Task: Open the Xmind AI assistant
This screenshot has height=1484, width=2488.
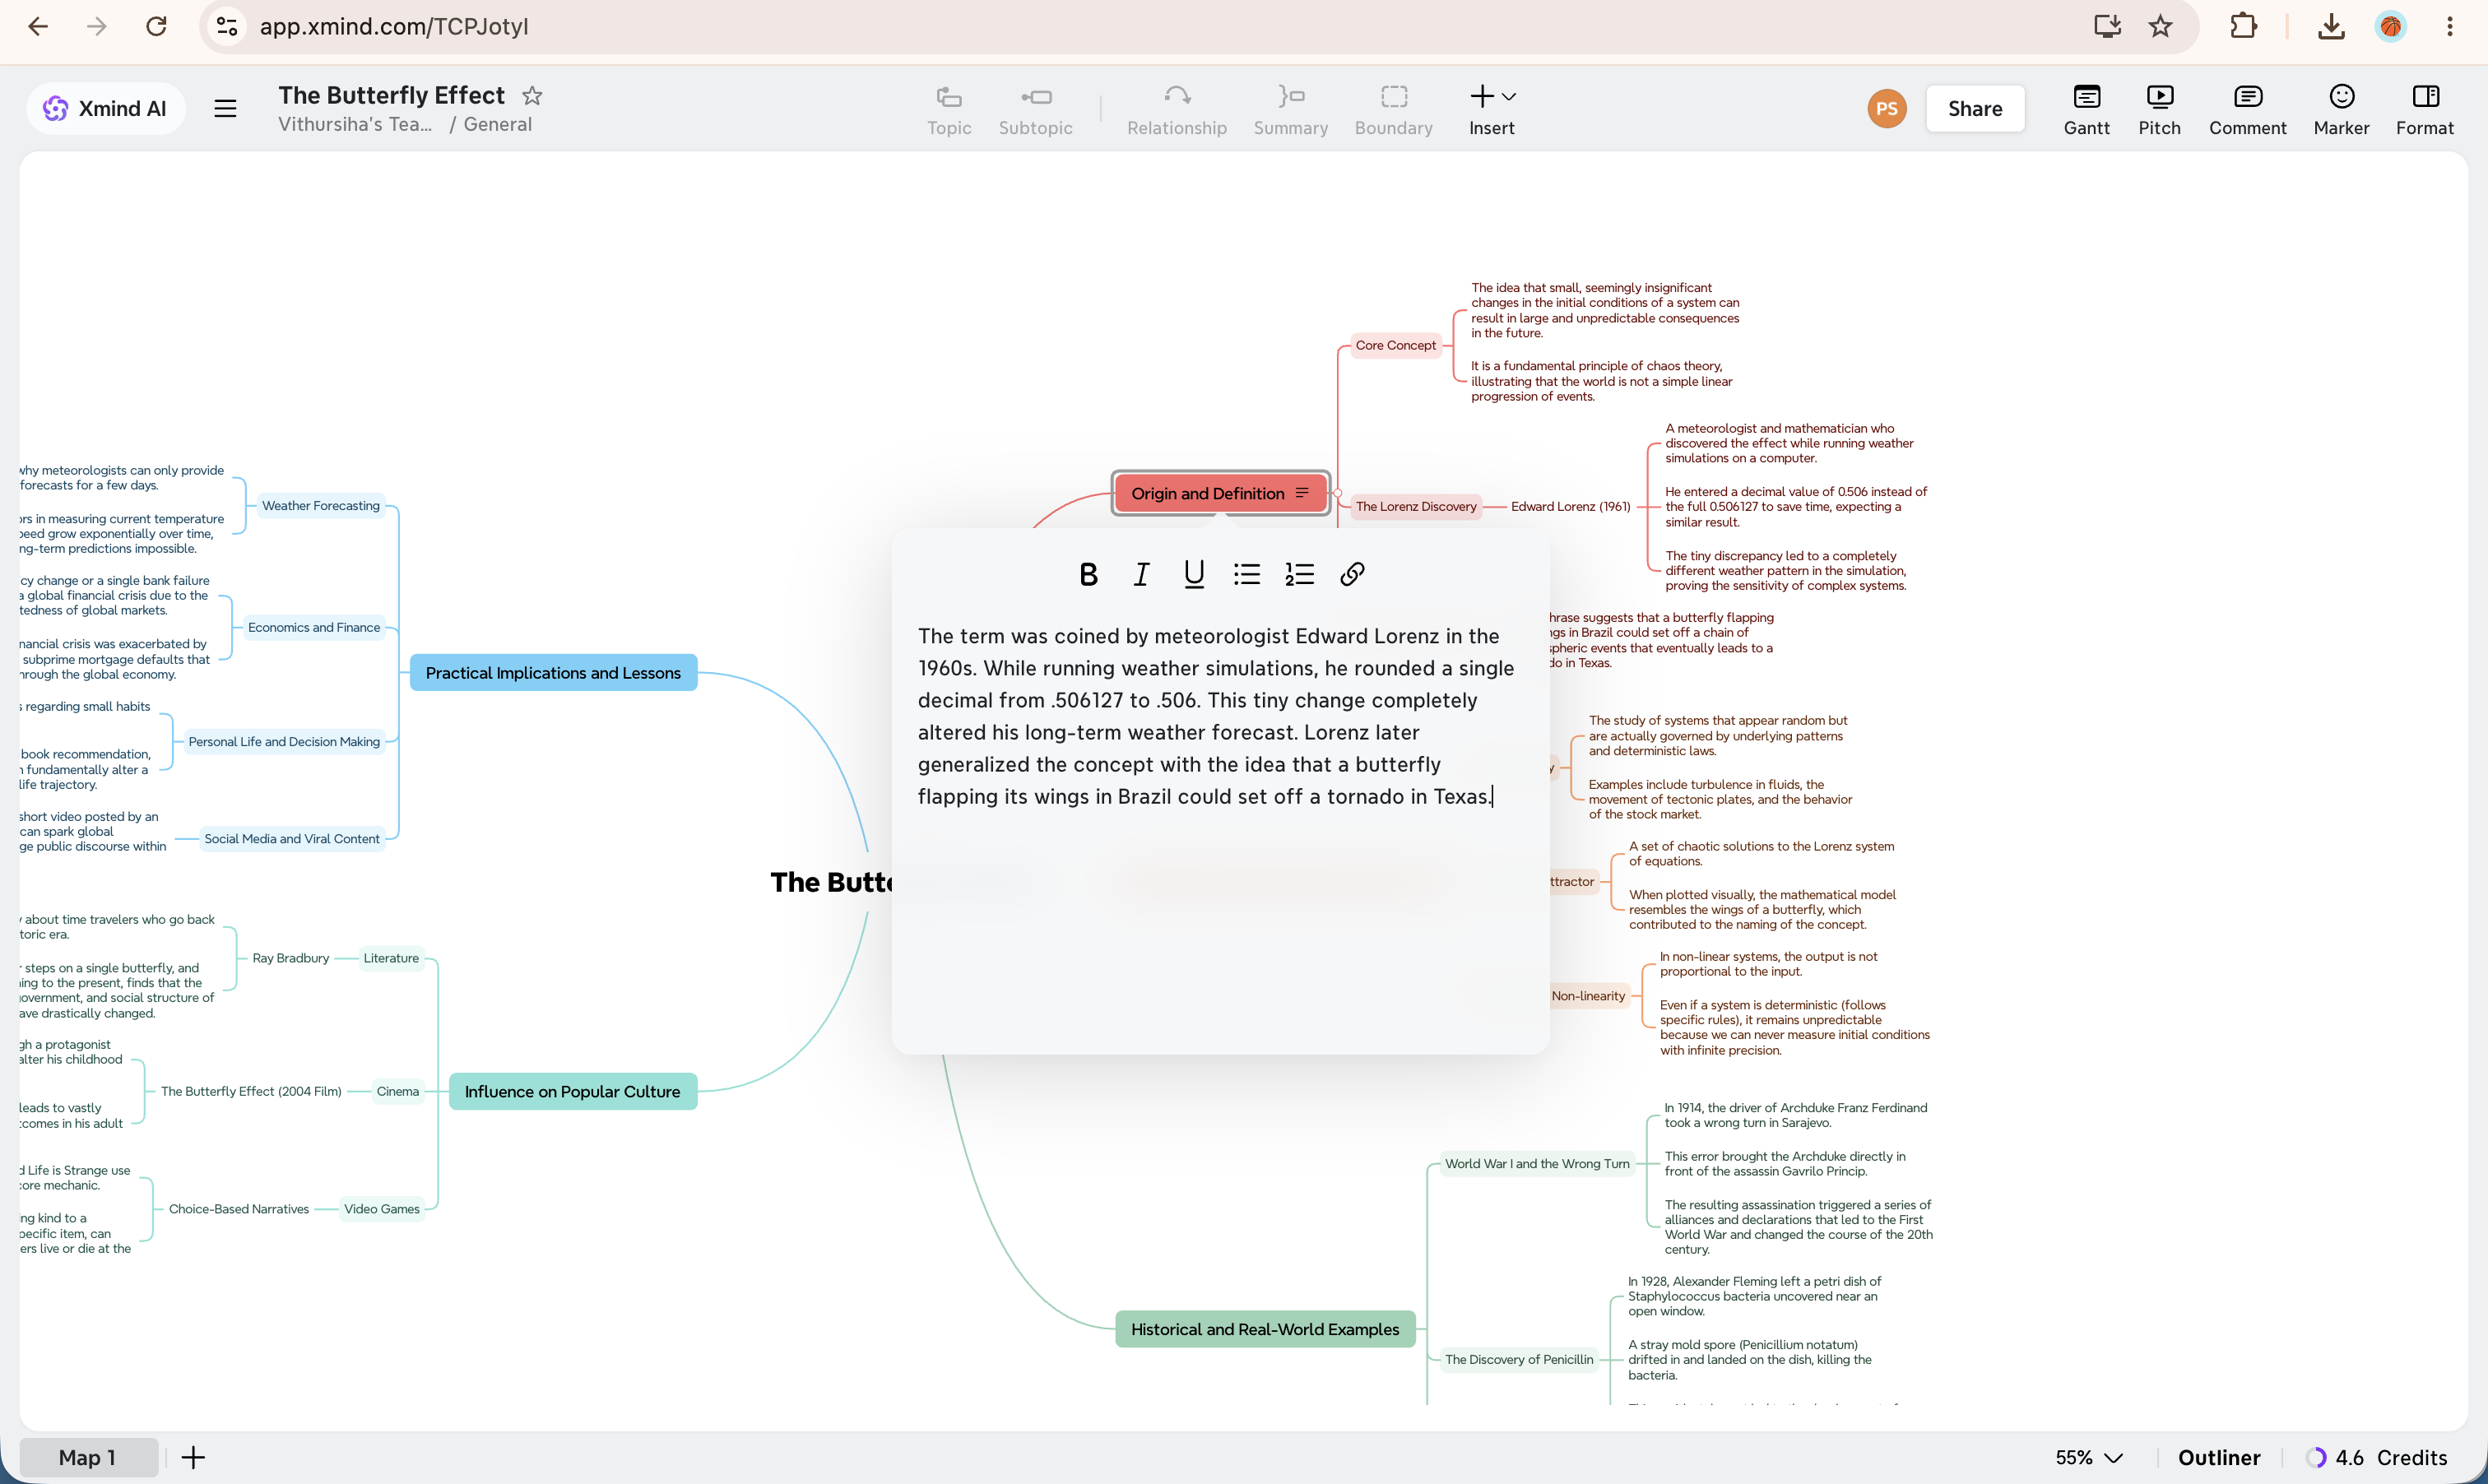Action: point(106,109)
